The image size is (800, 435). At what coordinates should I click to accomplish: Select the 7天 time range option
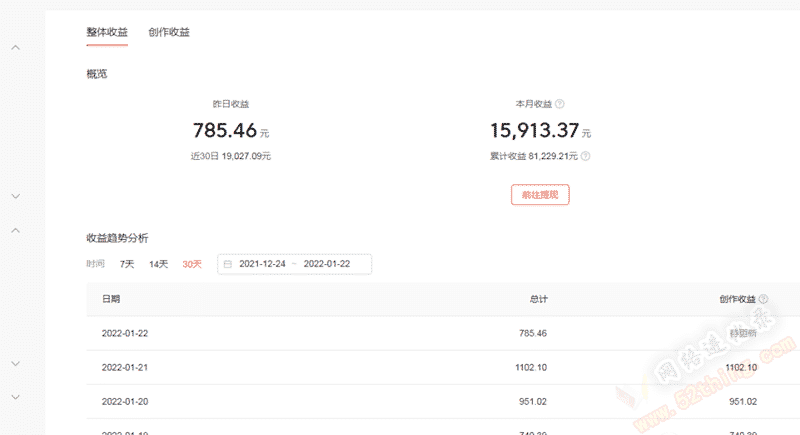pos(127,264)
